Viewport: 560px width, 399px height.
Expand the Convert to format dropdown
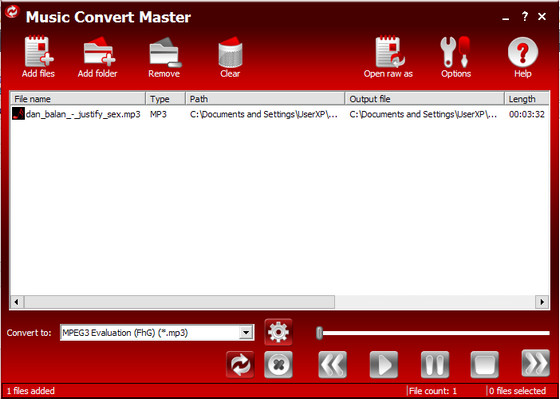point(246,333)
